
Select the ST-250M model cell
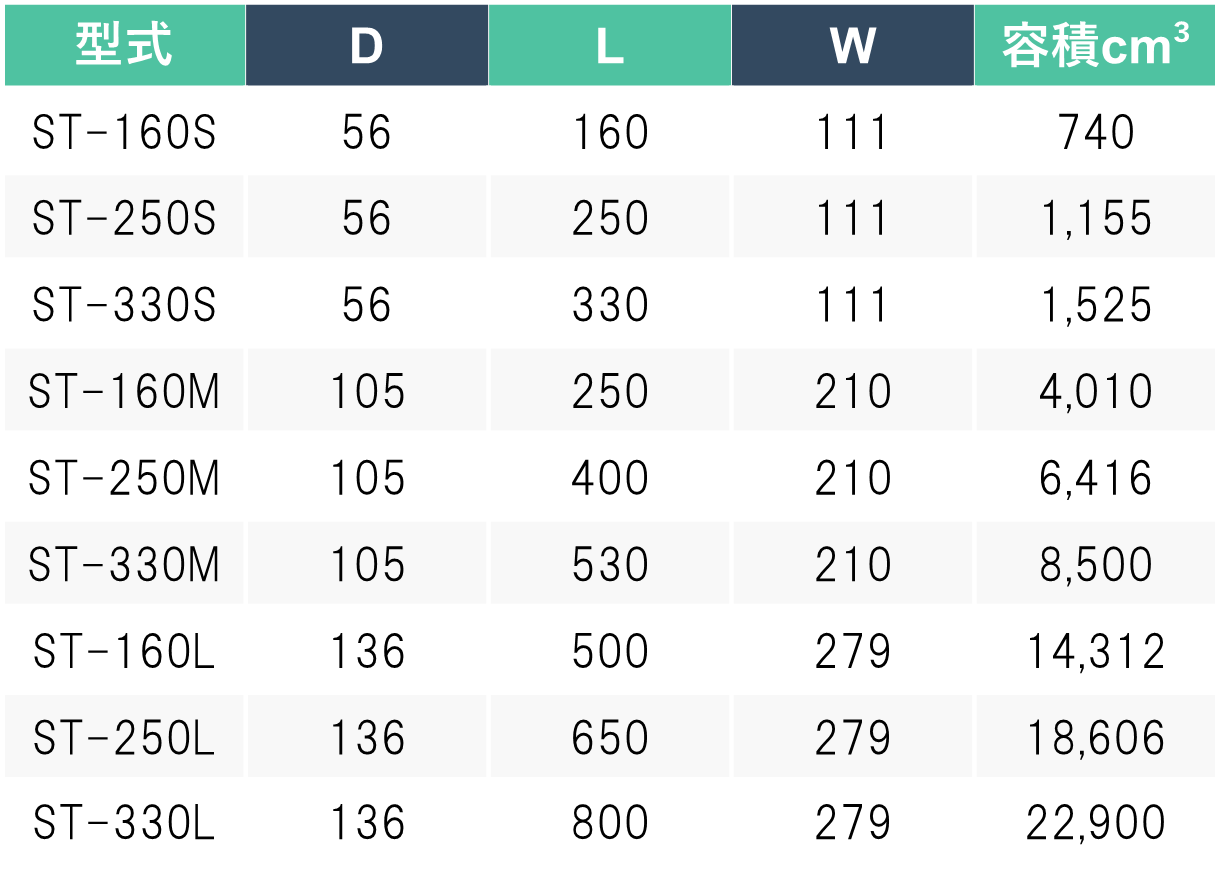[124, 478]
